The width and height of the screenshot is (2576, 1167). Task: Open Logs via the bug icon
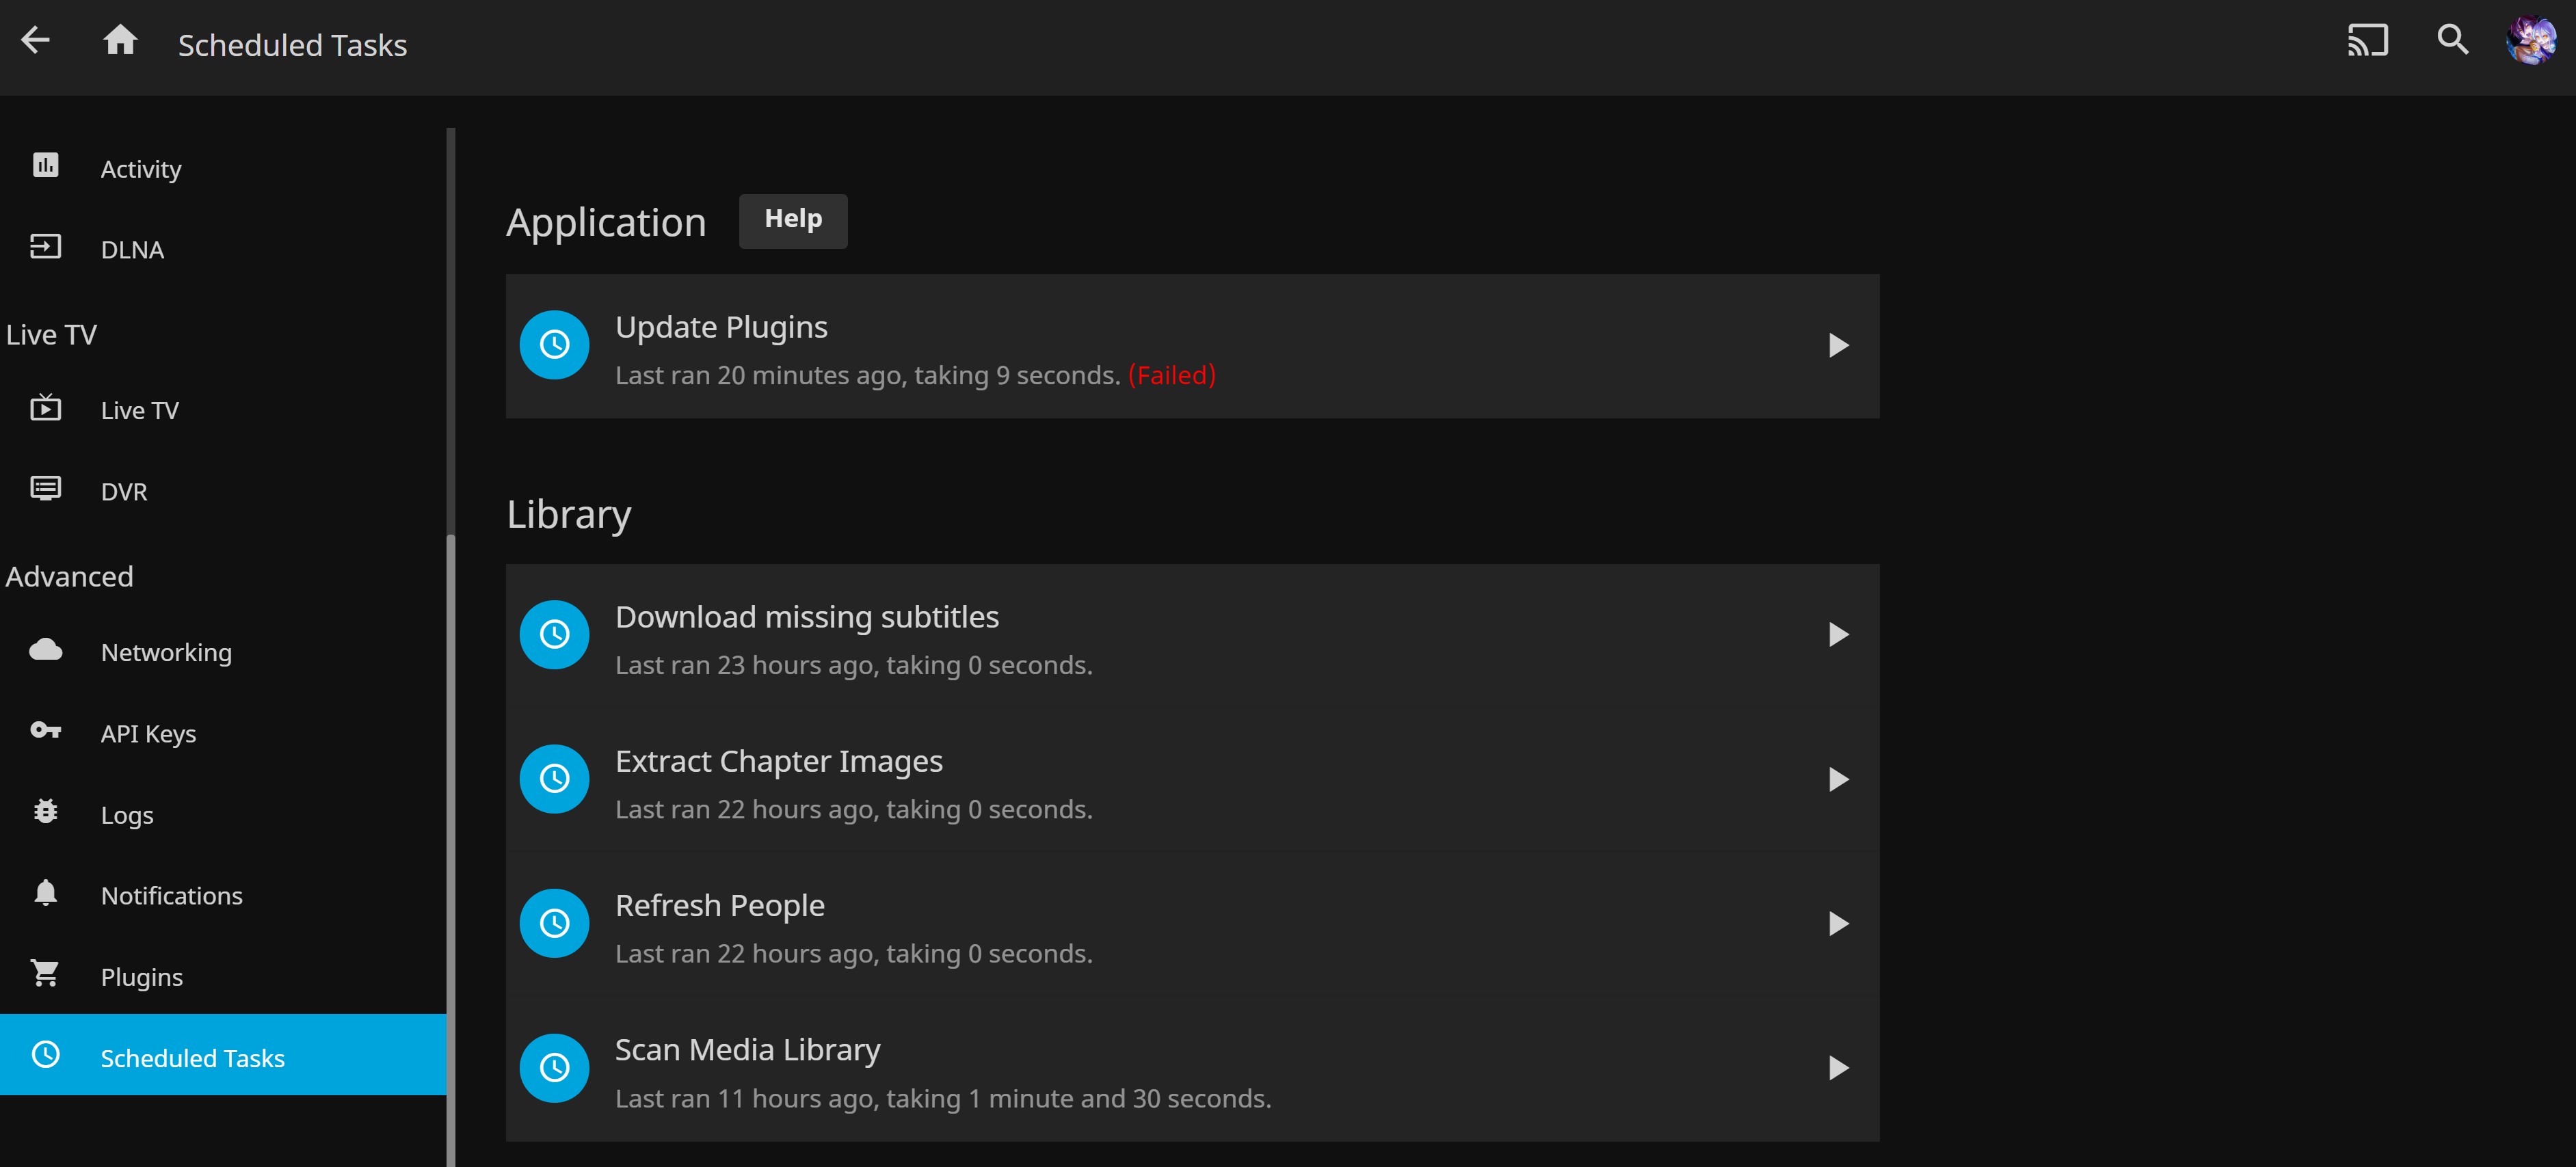coord(45,812)
